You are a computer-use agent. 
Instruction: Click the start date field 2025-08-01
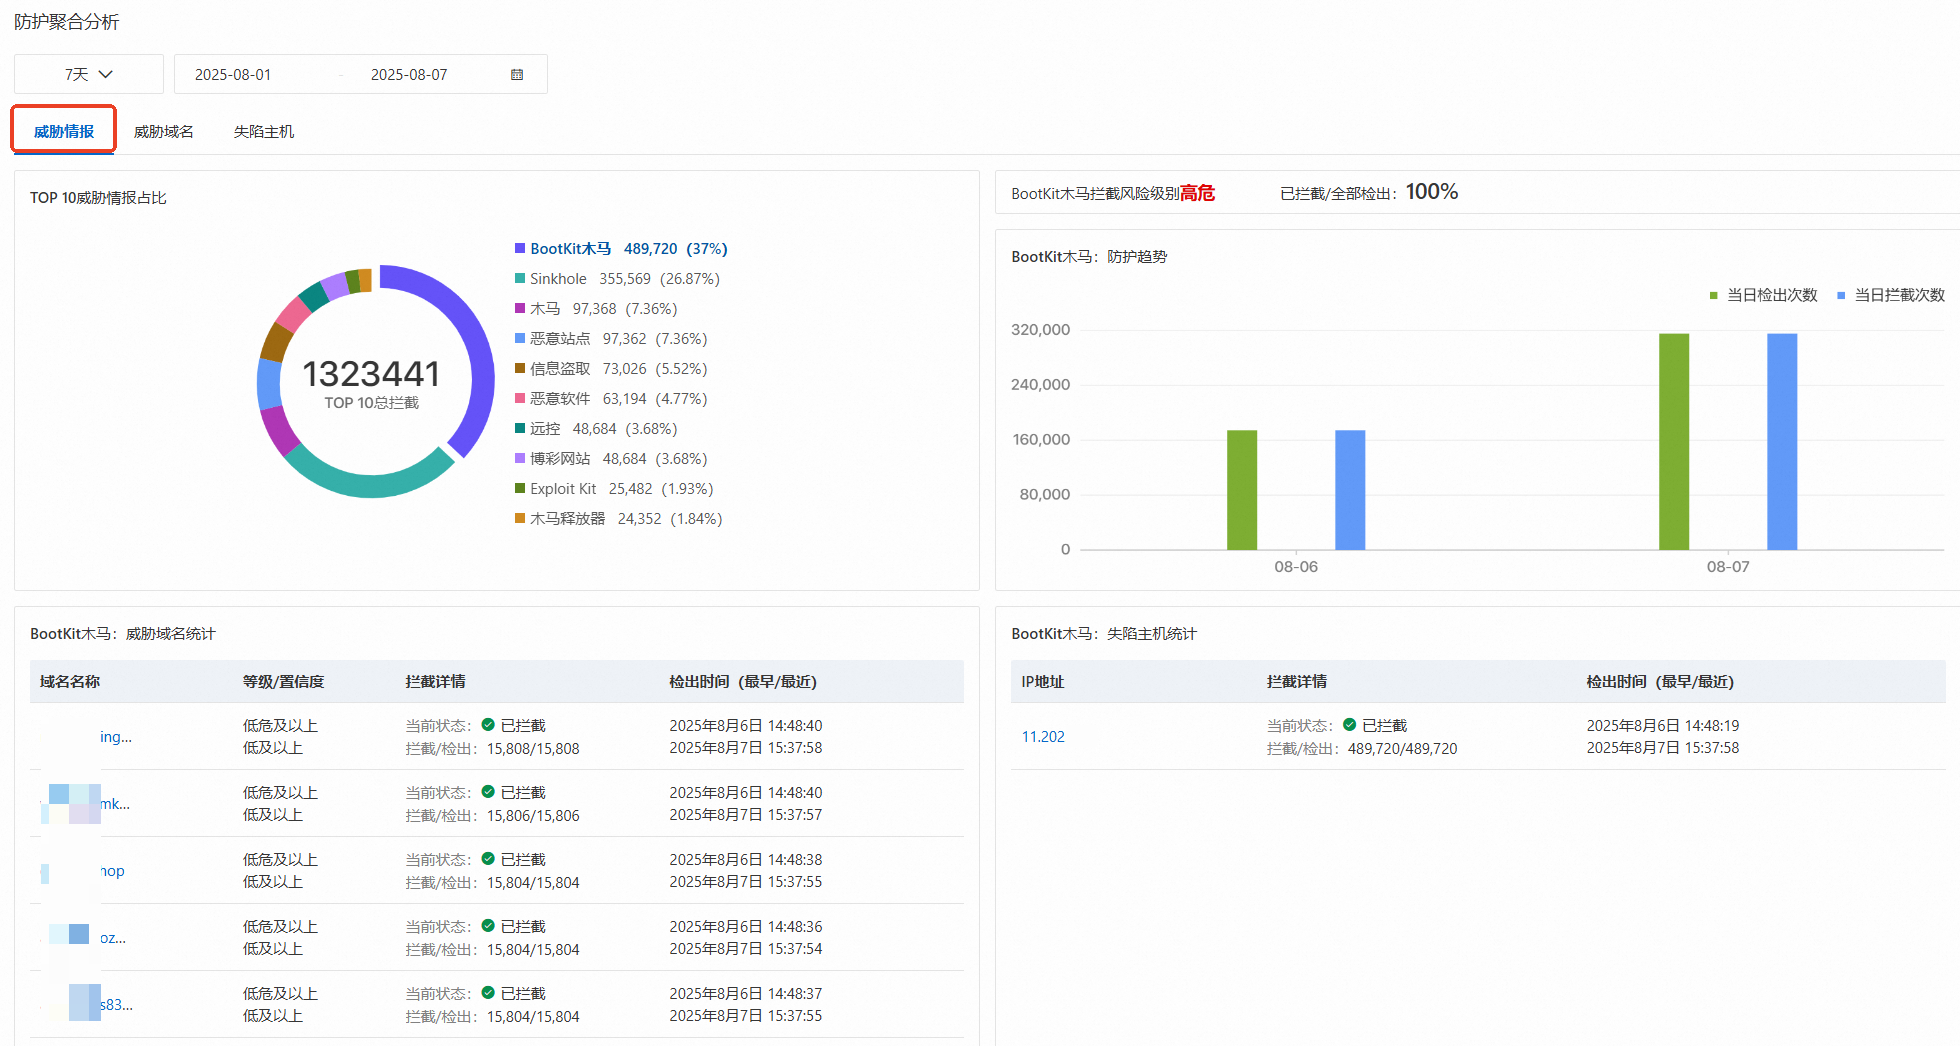pos(233,75)
